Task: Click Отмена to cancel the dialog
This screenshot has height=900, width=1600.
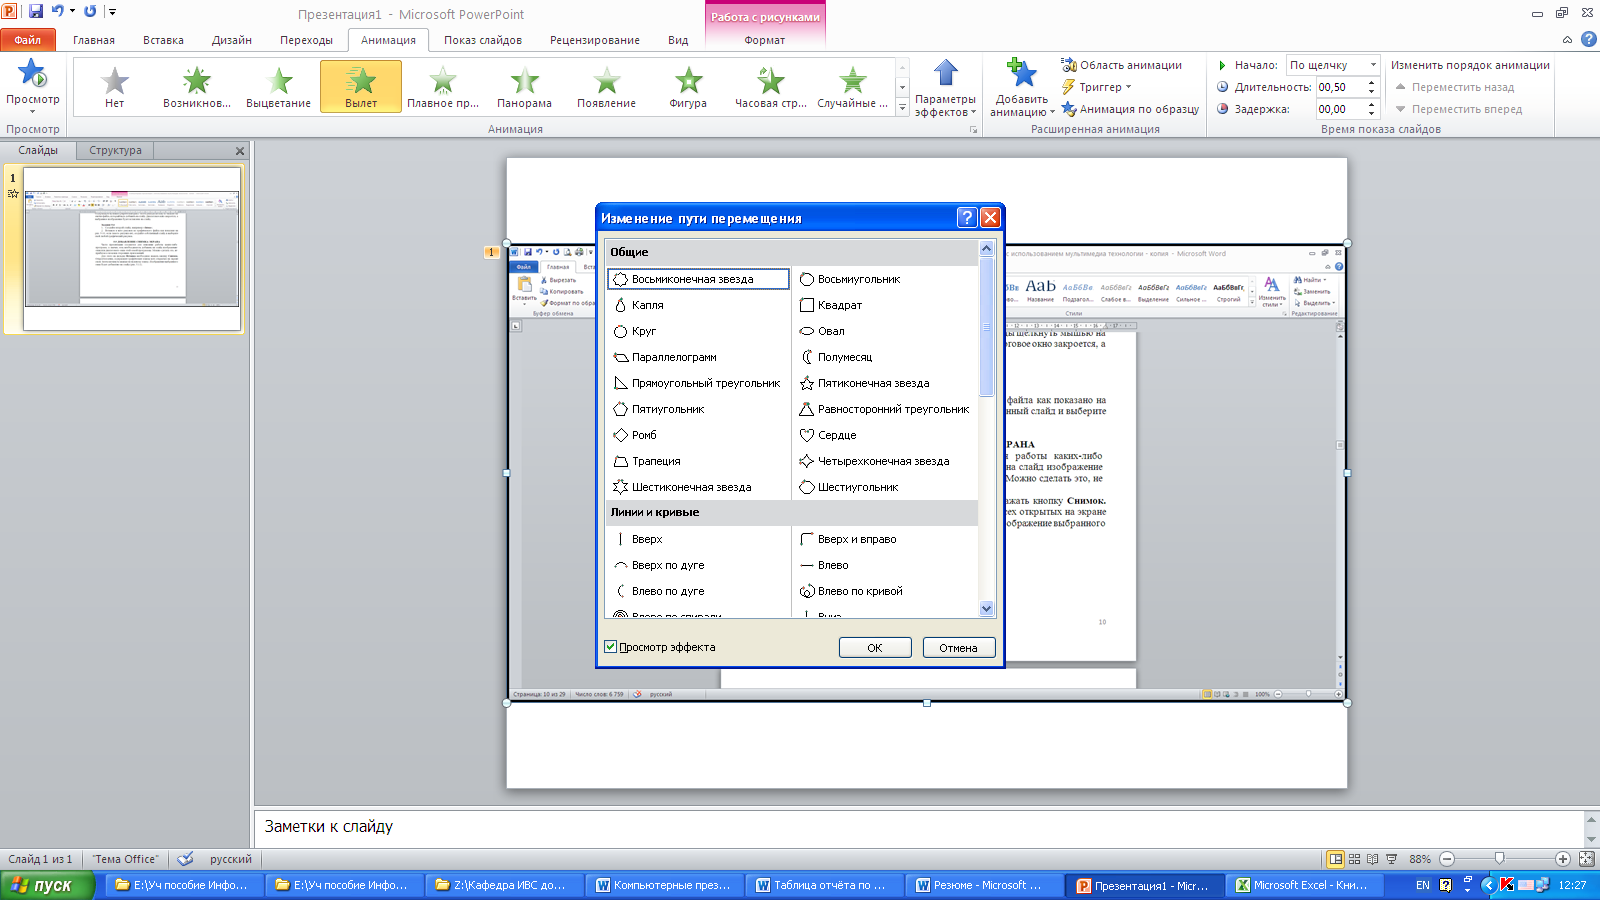Action: pyautogui.click(x=958, y=647)
